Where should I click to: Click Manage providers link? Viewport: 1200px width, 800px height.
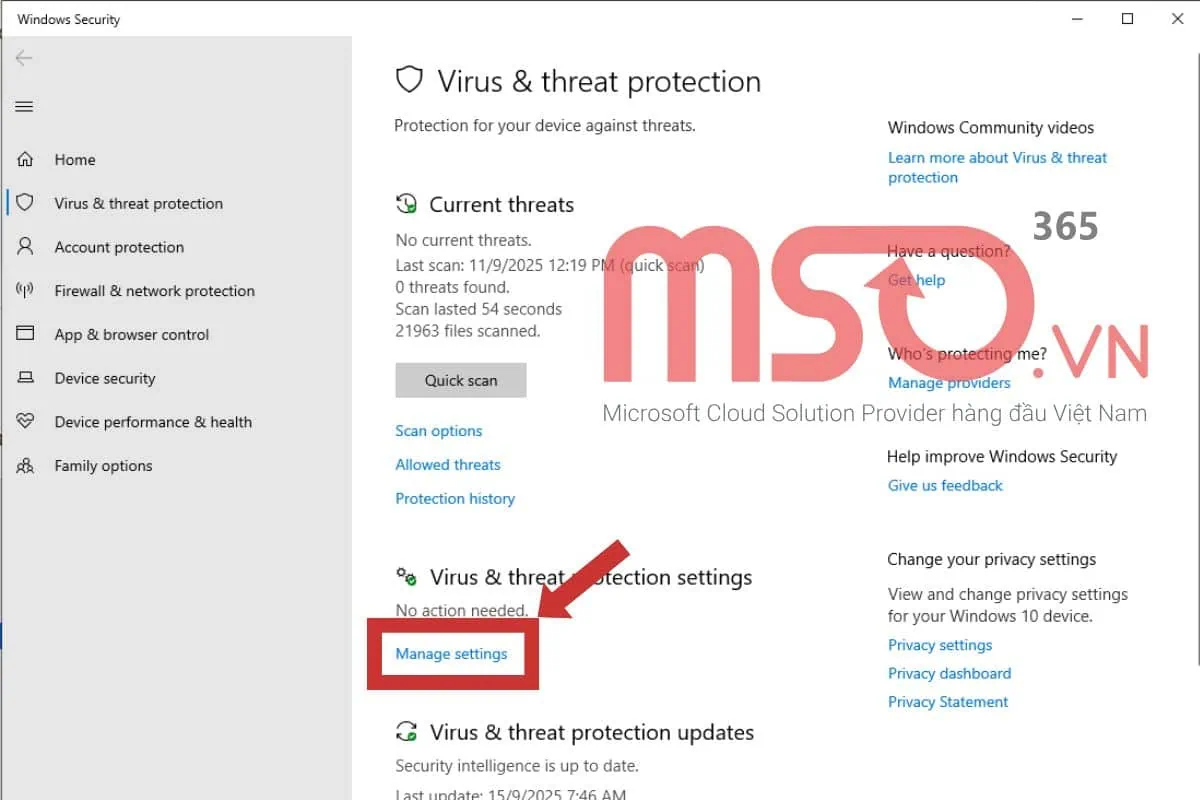coord(949,383)
